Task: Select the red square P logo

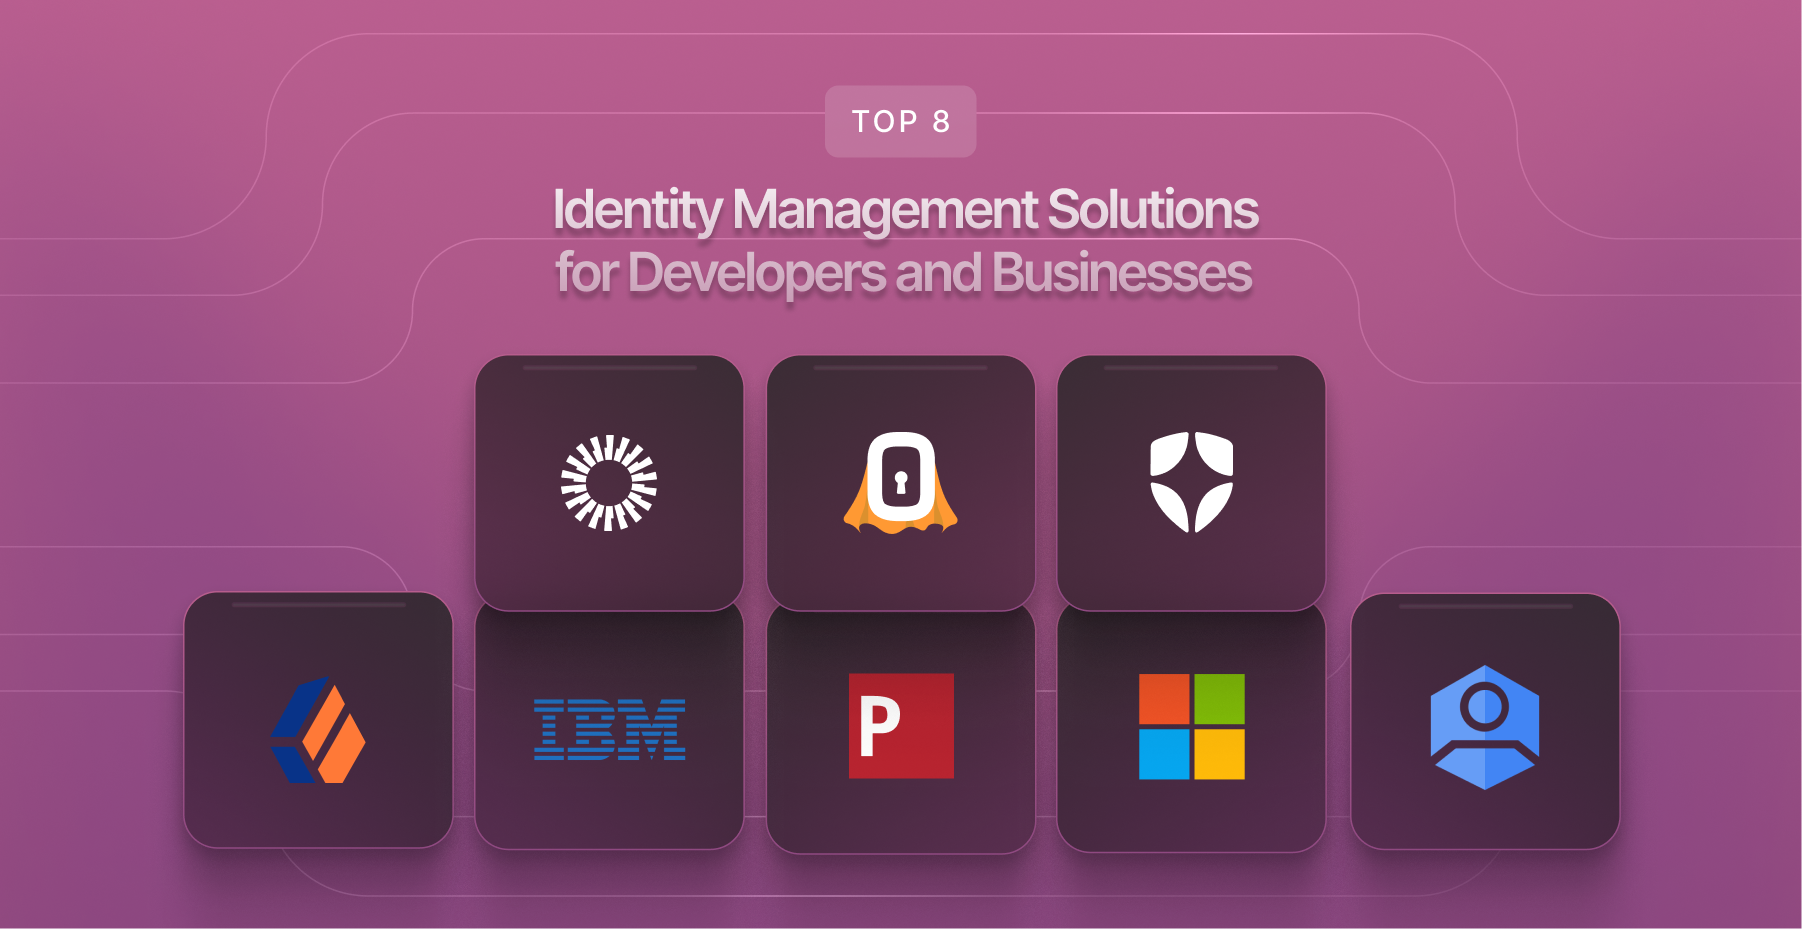Action: click(x=901, y=726)
